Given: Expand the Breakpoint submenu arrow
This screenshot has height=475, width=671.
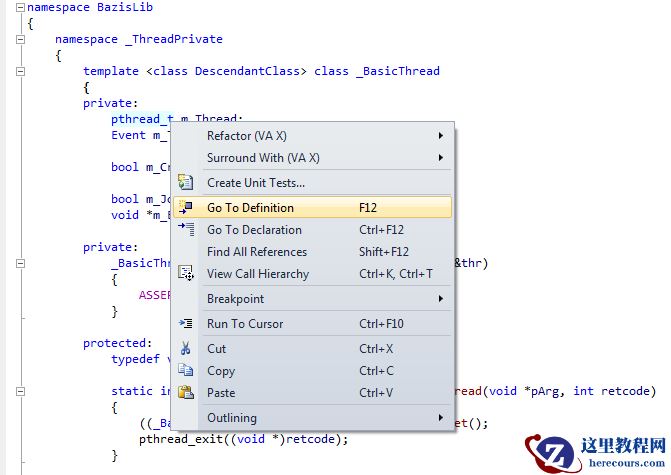Looking at the screenshot, I should pos(441,299).
